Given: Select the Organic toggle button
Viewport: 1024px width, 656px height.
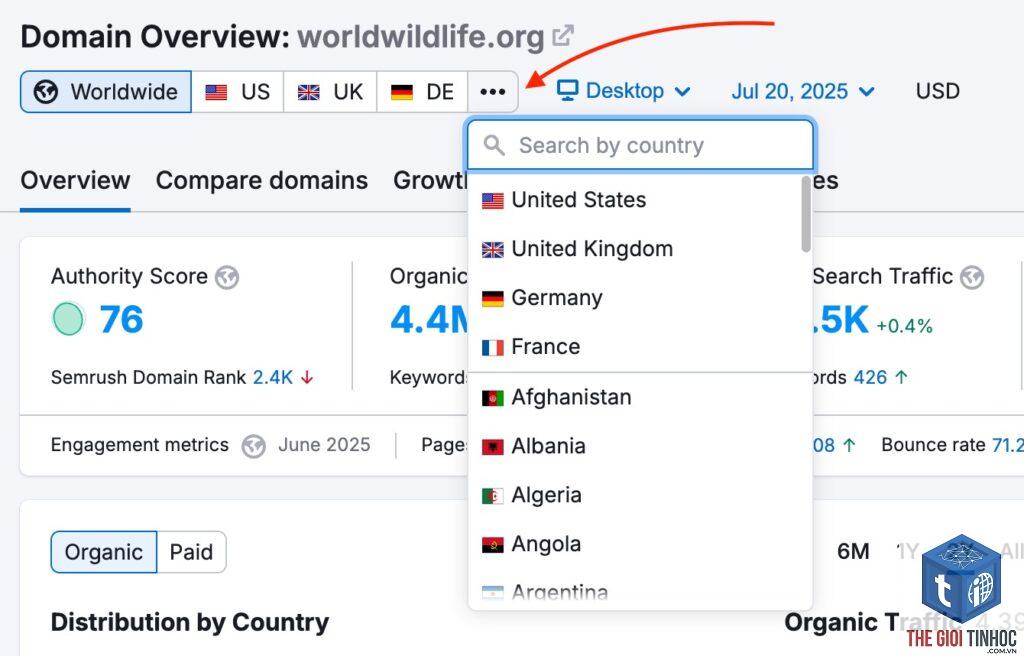Looking at the screenshot, I should (x=104, y=552).
